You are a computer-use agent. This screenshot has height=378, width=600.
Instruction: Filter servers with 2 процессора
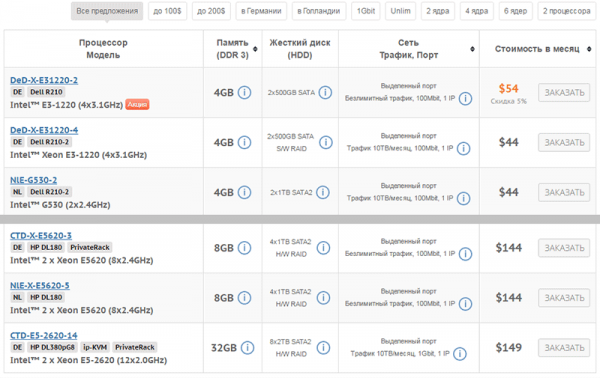[567, 11]
